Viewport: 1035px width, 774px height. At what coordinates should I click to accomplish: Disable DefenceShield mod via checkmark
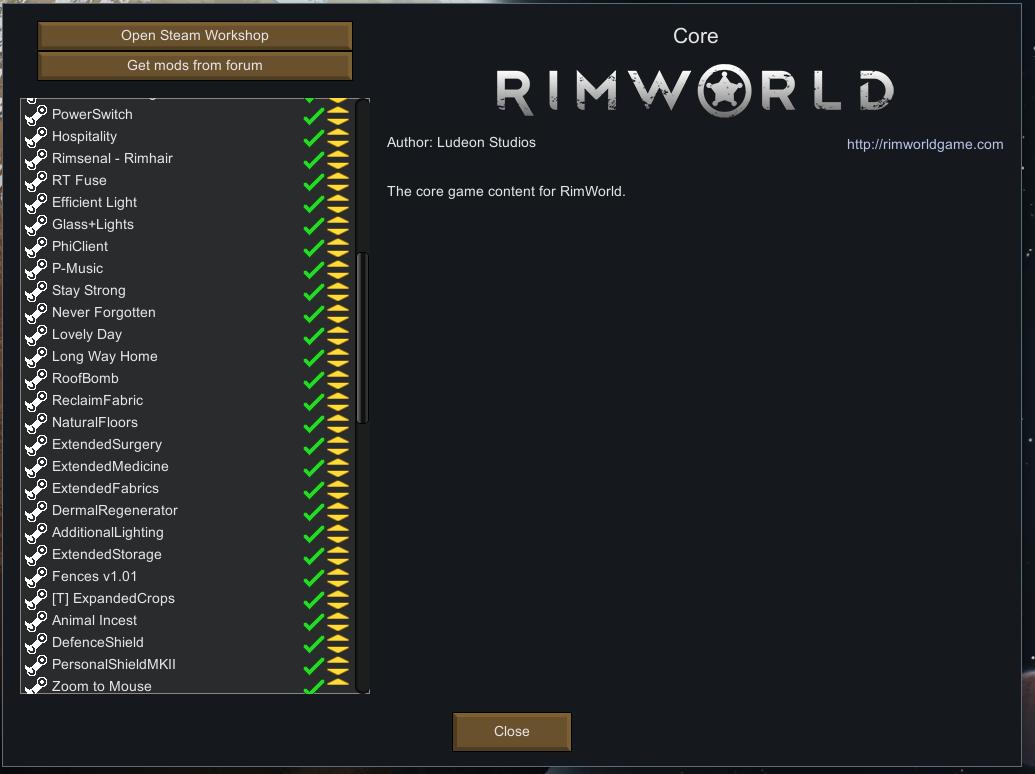pos(314,643)
